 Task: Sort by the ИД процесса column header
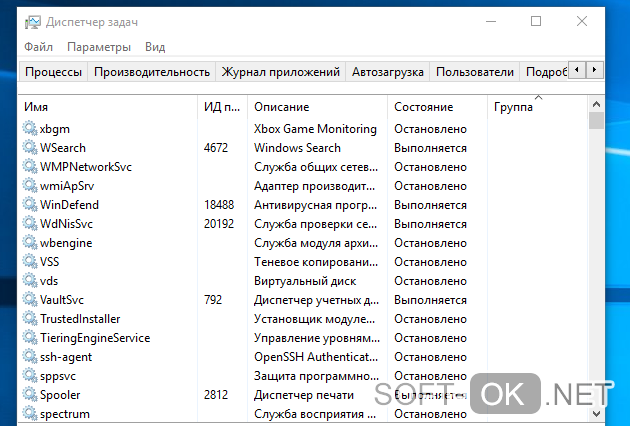point(222,107)
